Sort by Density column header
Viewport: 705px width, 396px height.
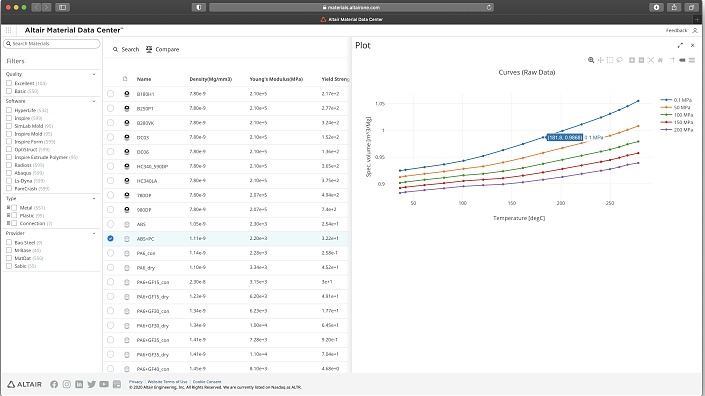coord(210,79)
